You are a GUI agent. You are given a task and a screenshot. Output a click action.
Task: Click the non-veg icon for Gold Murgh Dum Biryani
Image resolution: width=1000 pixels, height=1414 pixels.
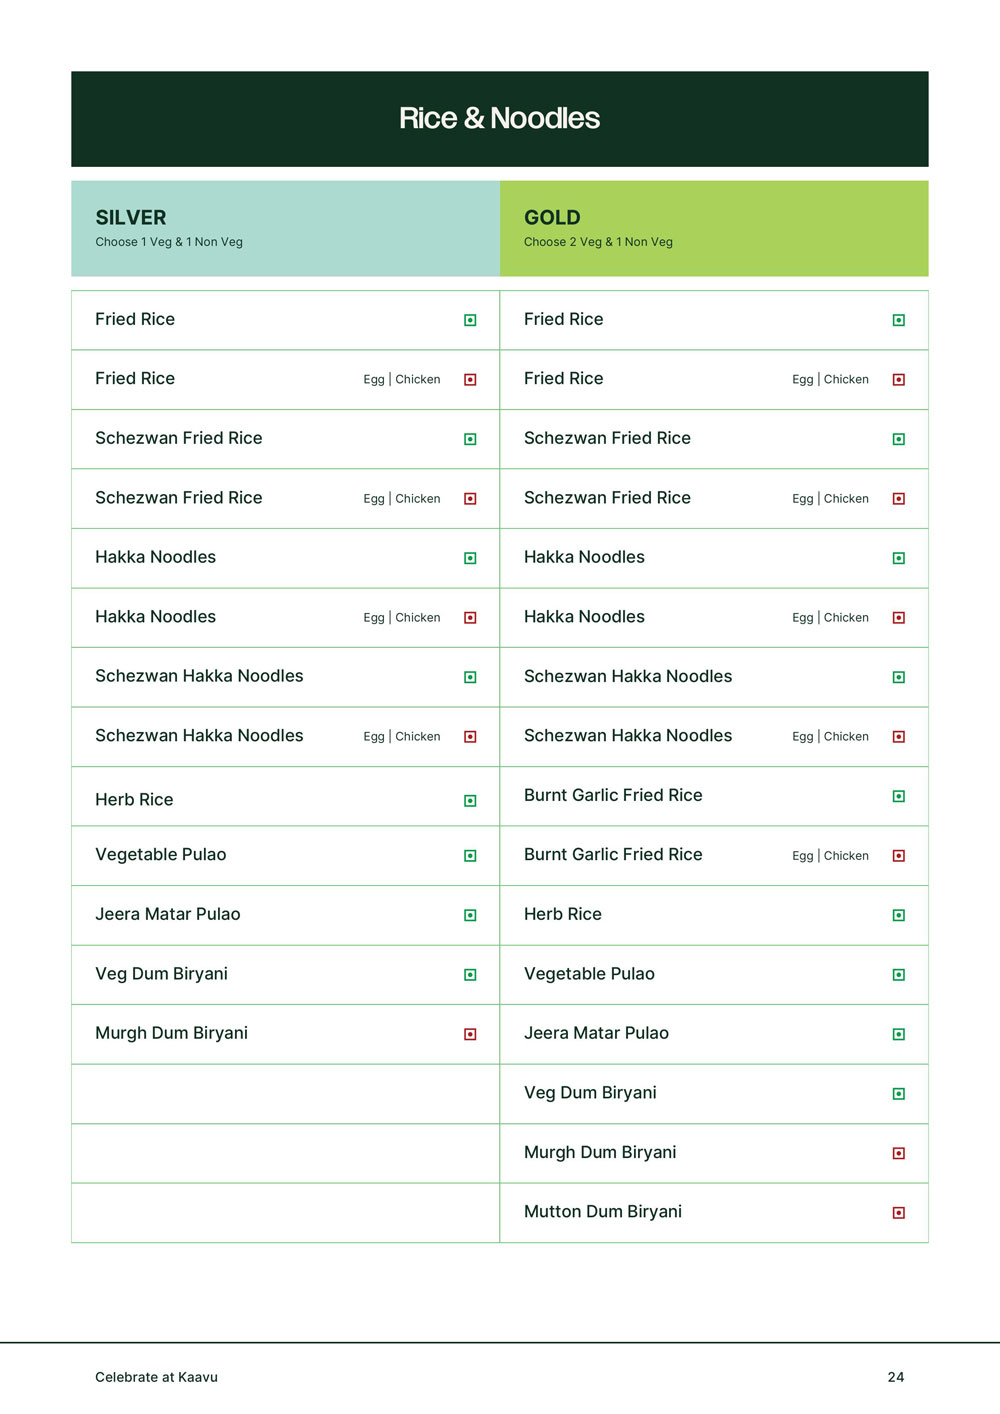tap(898, 1154)
